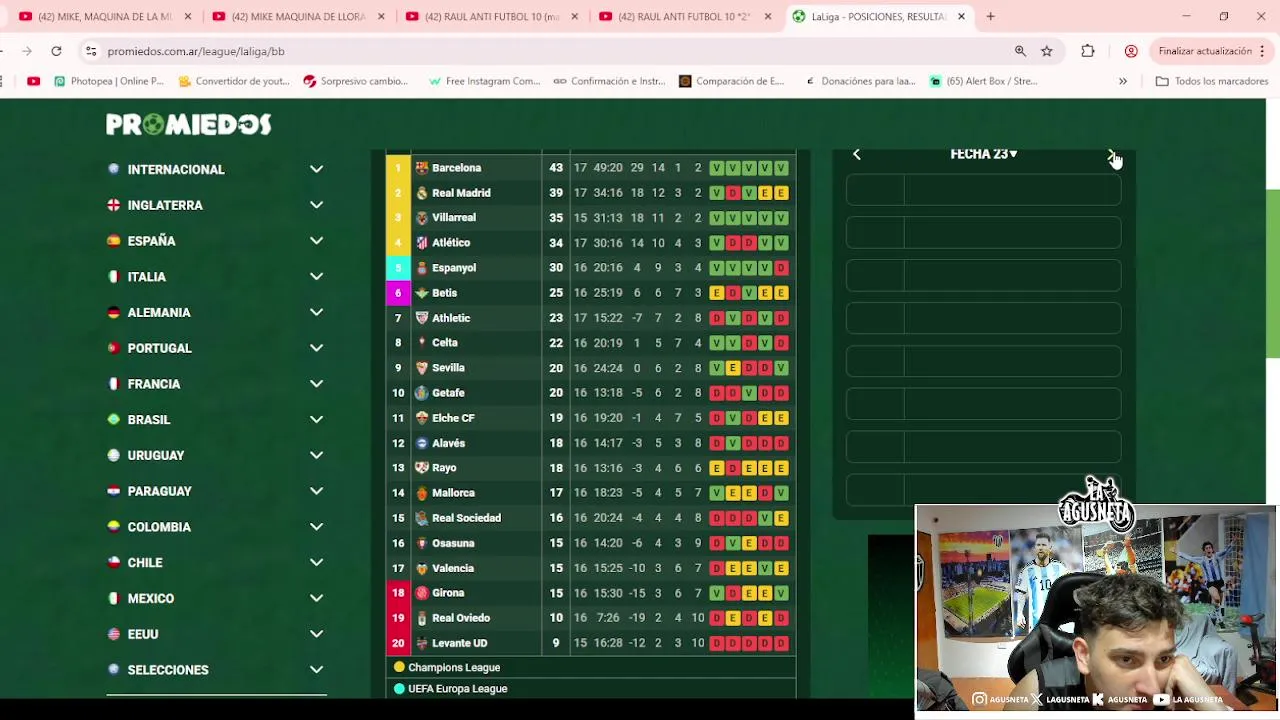Expand the FRANCIA leagues chevron
This screenshot has width=1280, height=720.
point(316,384)
